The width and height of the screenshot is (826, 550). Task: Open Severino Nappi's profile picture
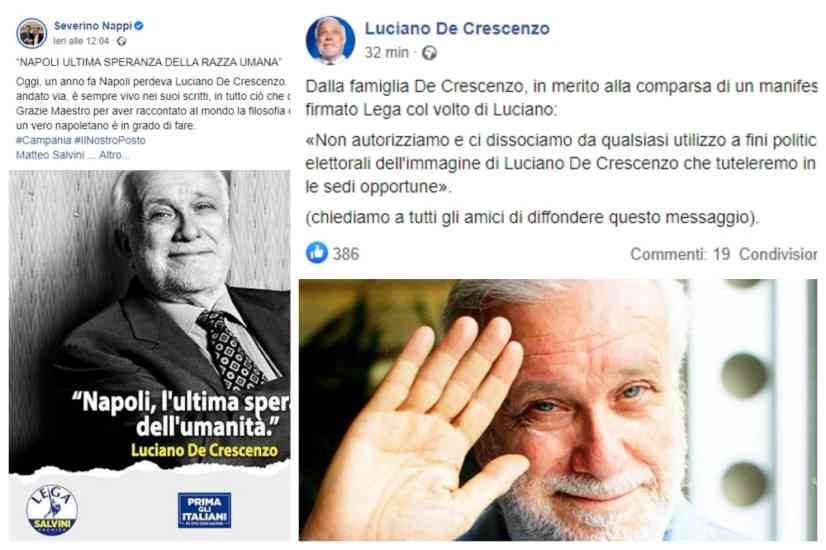32,33
